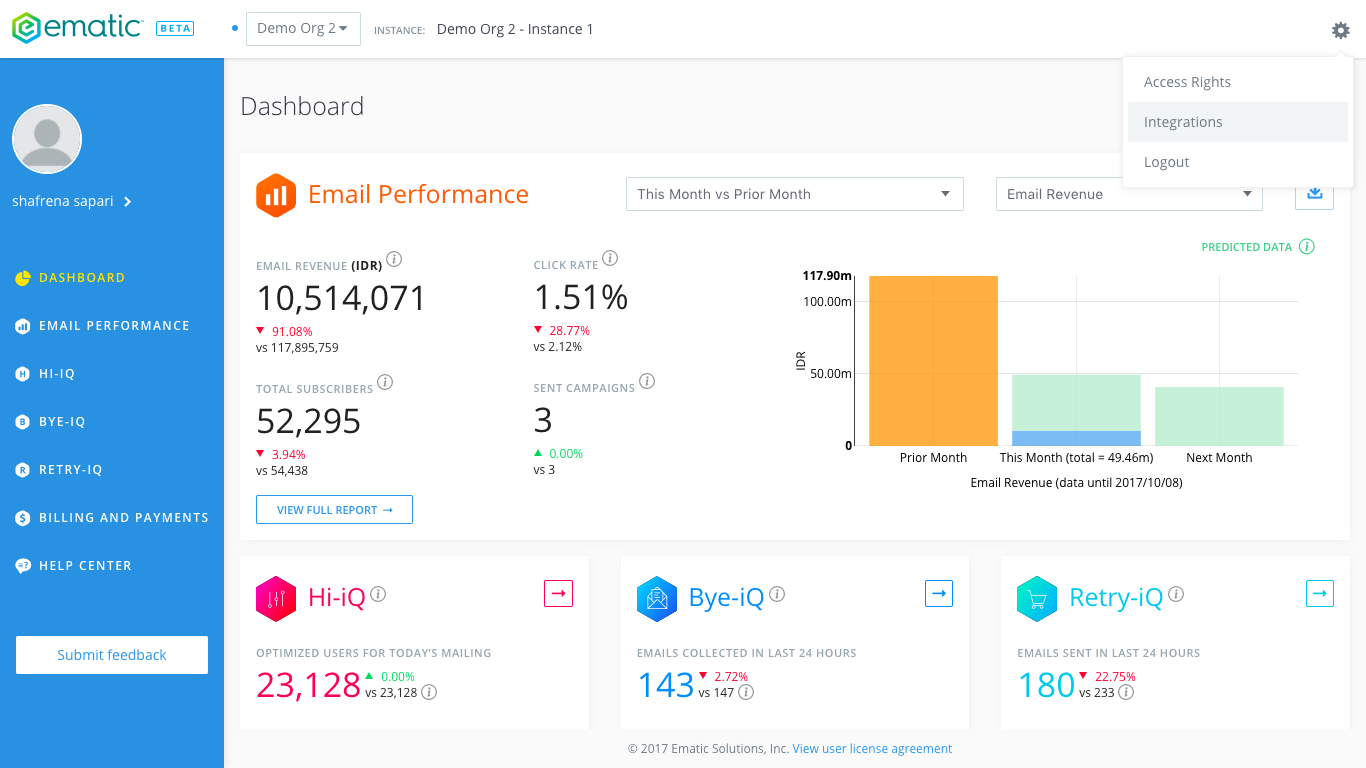Show info for Sent Campaigns
This screenshot has width=1366, height=768.
[x=647, y=381]
